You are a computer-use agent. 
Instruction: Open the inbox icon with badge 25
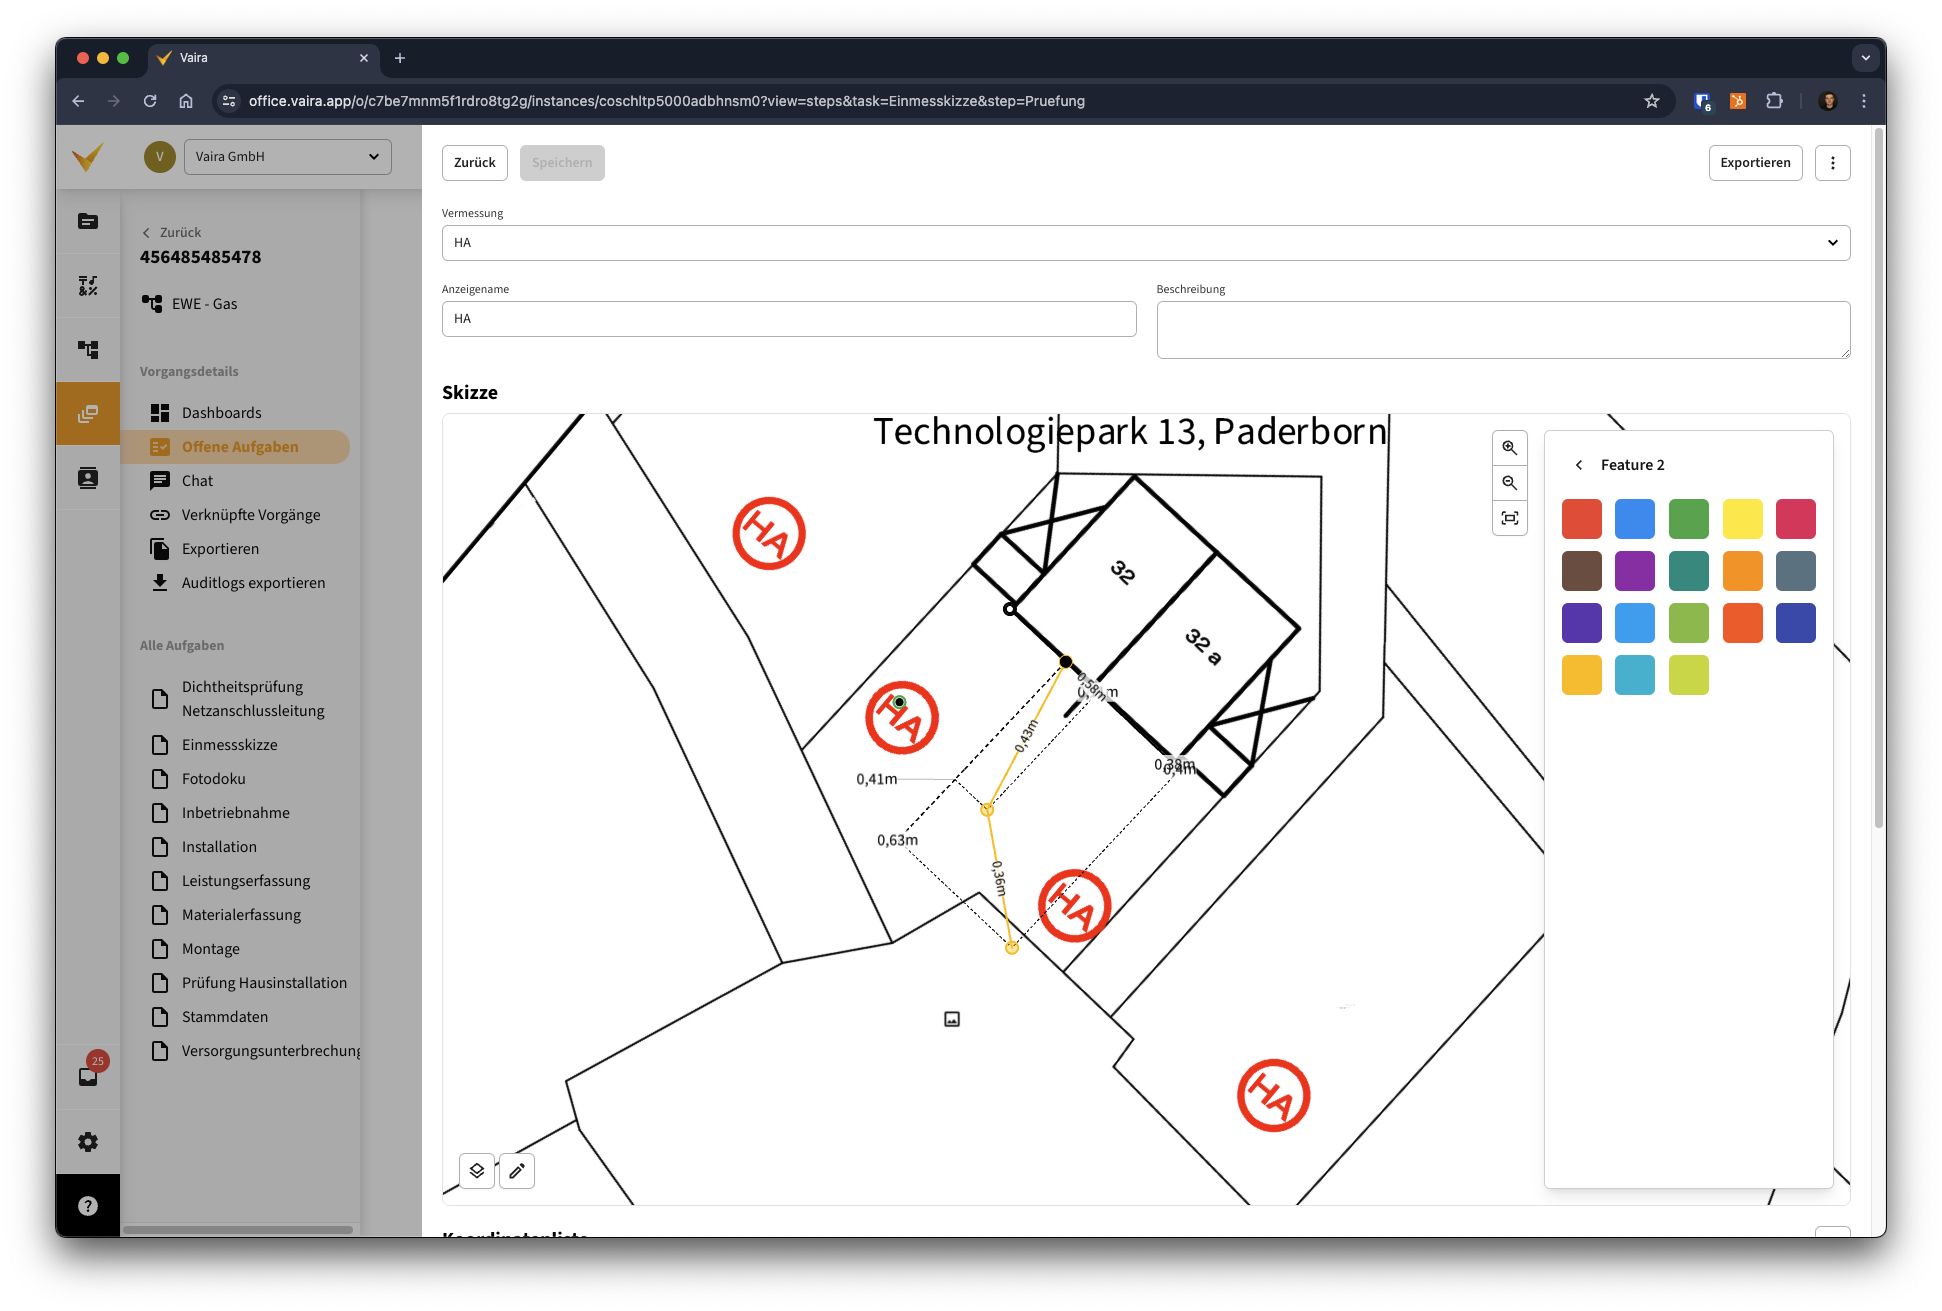[88, 1076]
